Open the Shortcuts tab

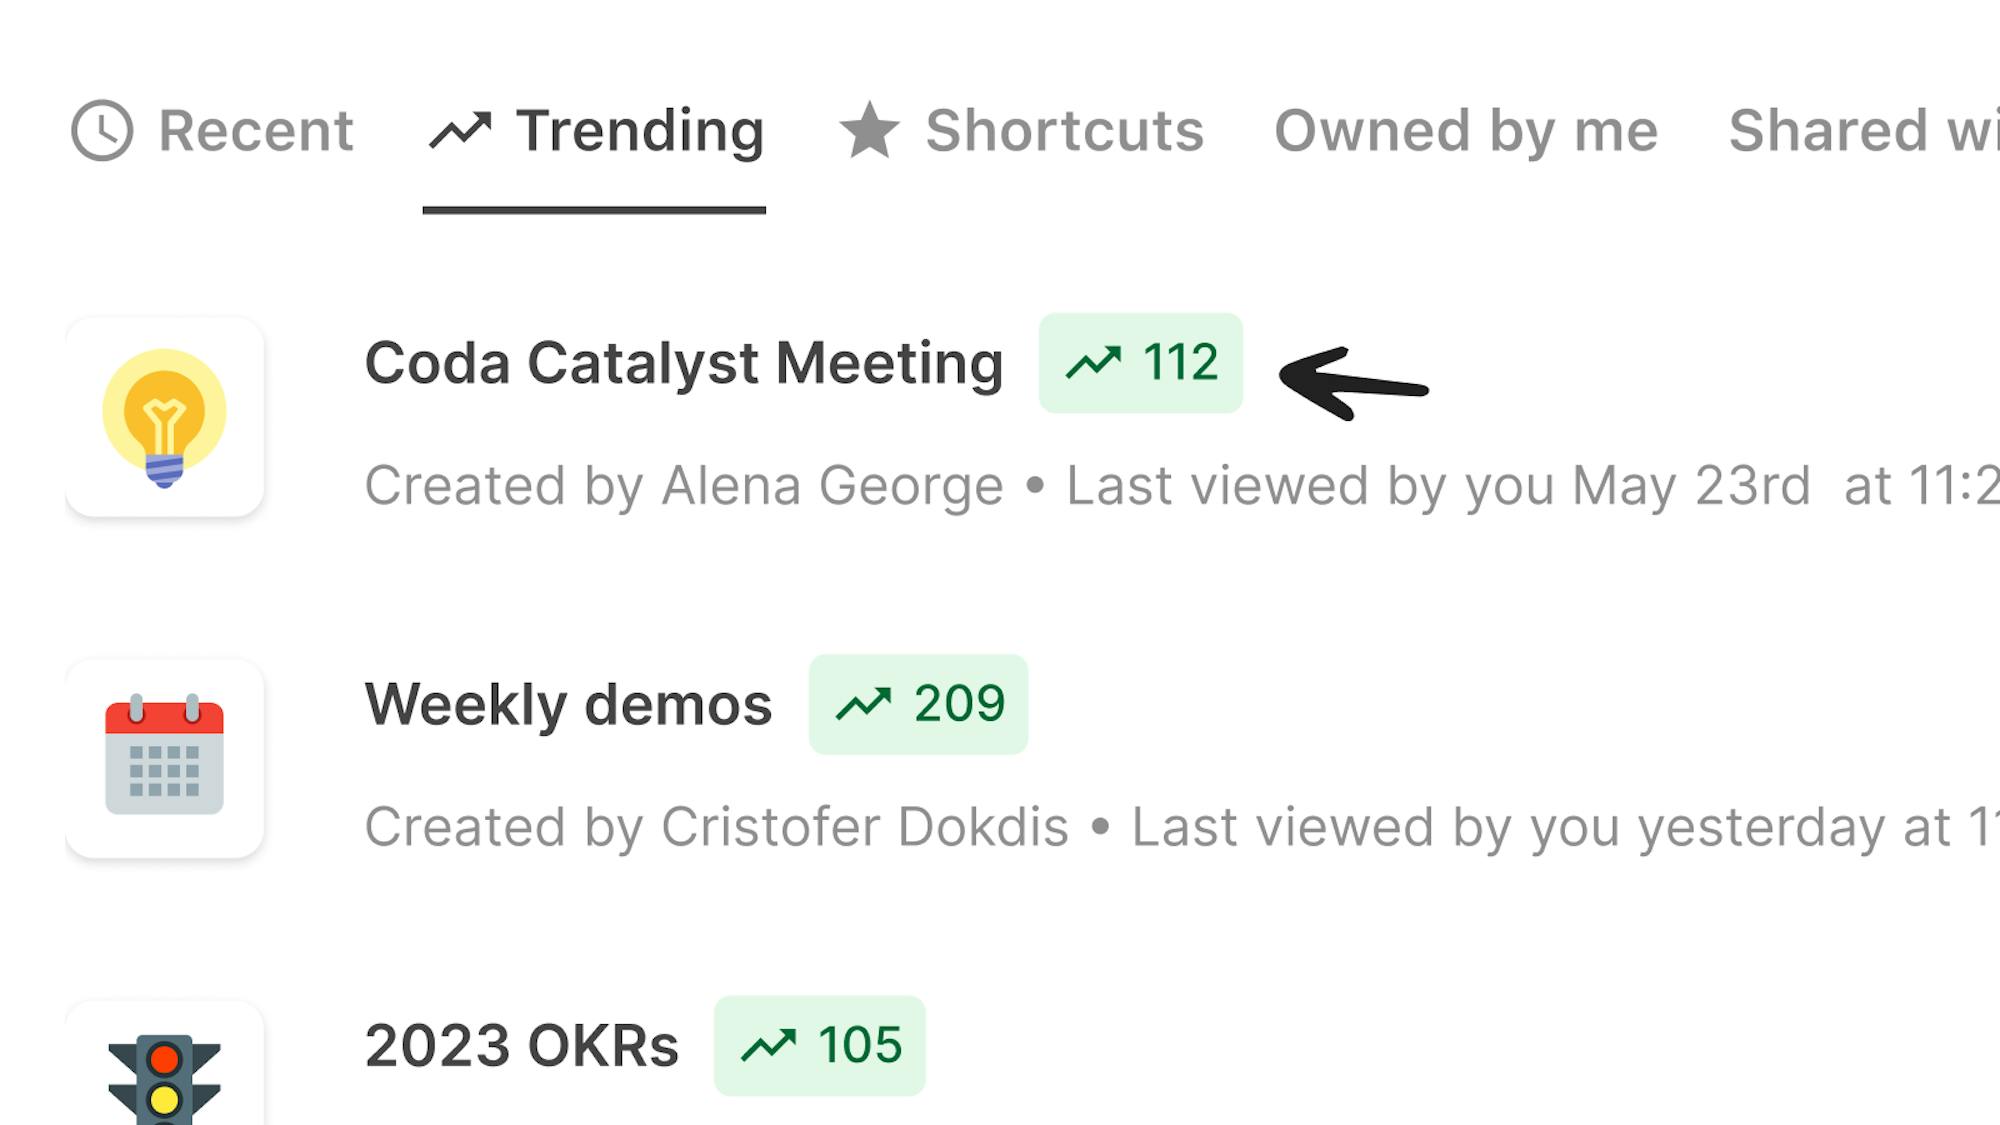point(1064,130)
